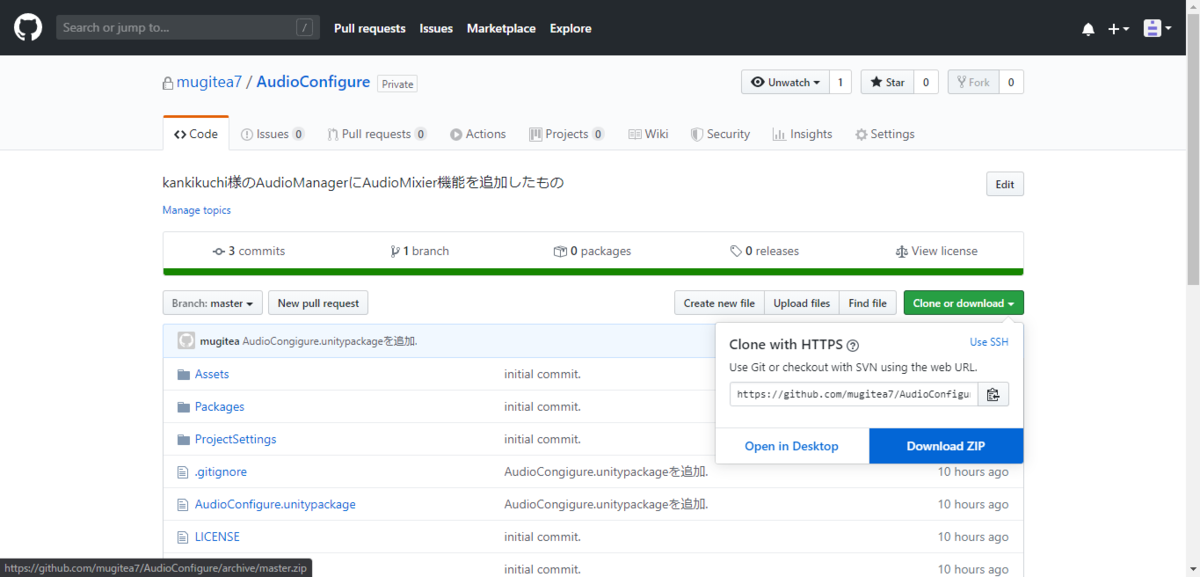Edit the repository description
Image resolution: width=1200 pixels, height=577 pixels.
[1004, 184]
